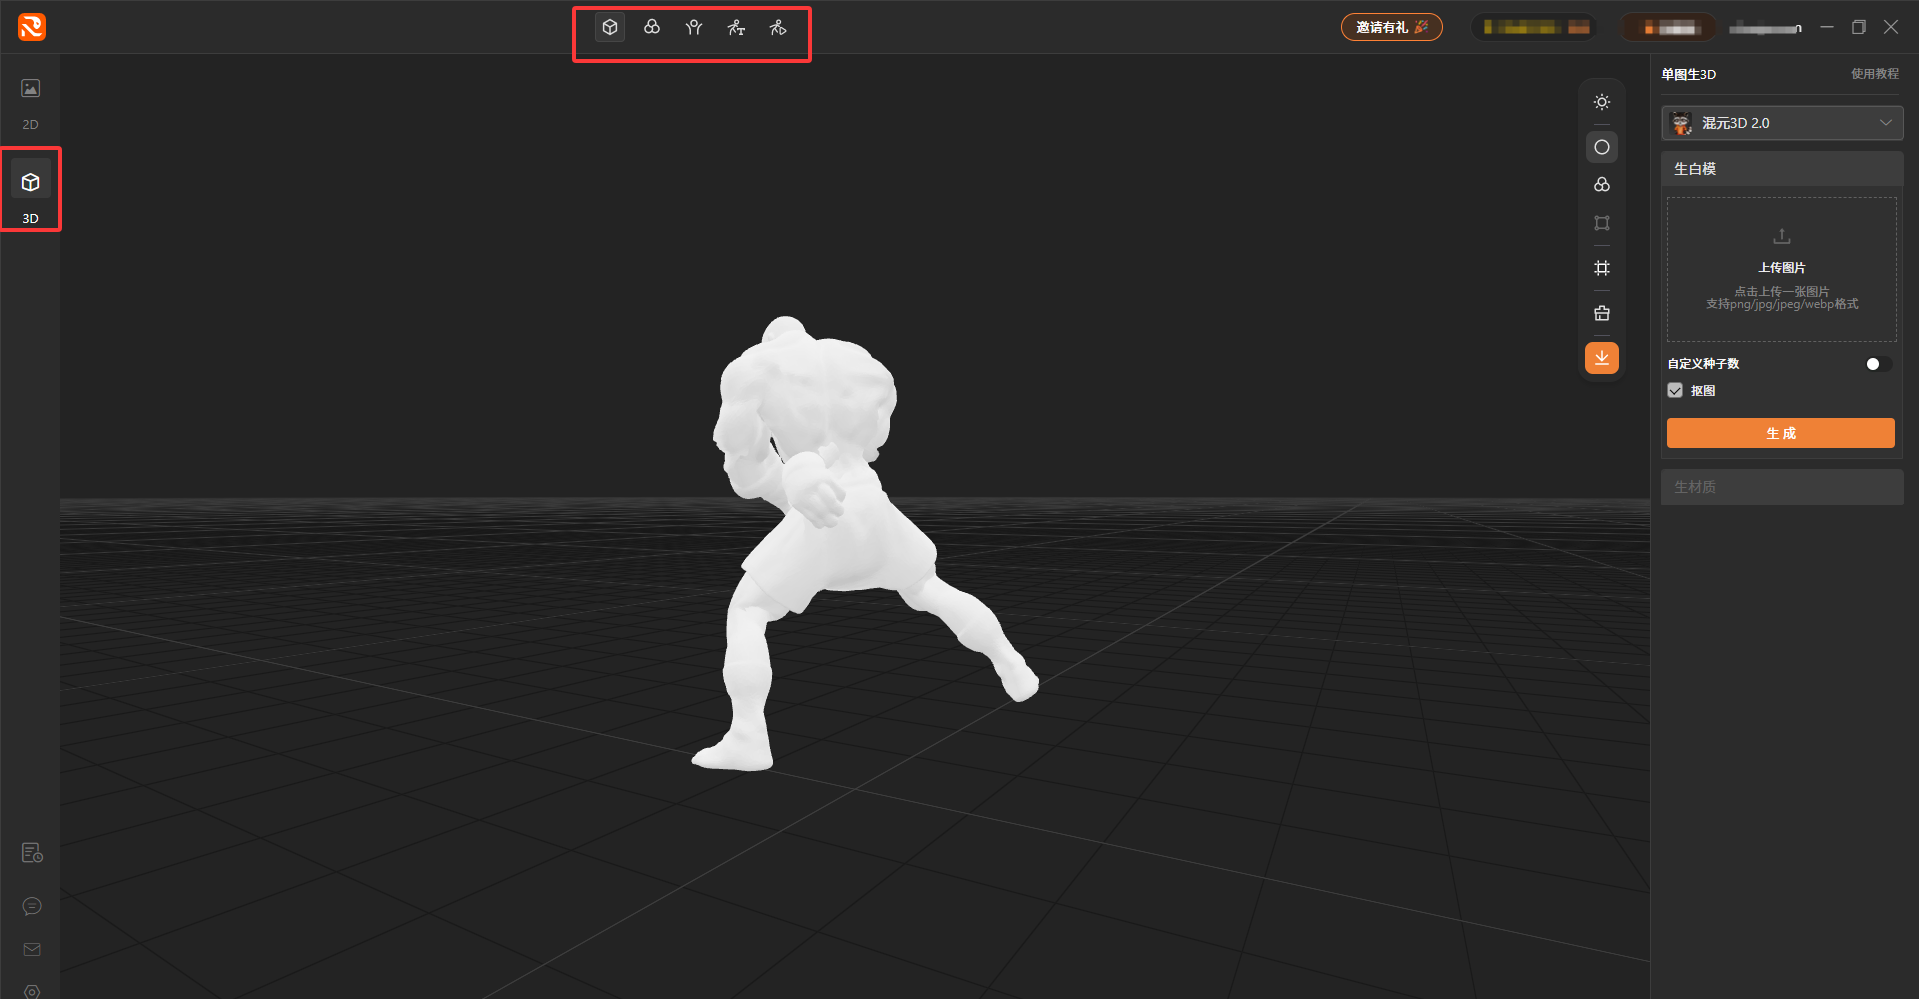Open the toolbox briefcase icon
1919x999 pixels.
pyautogui.click(x=1602, y=313)
